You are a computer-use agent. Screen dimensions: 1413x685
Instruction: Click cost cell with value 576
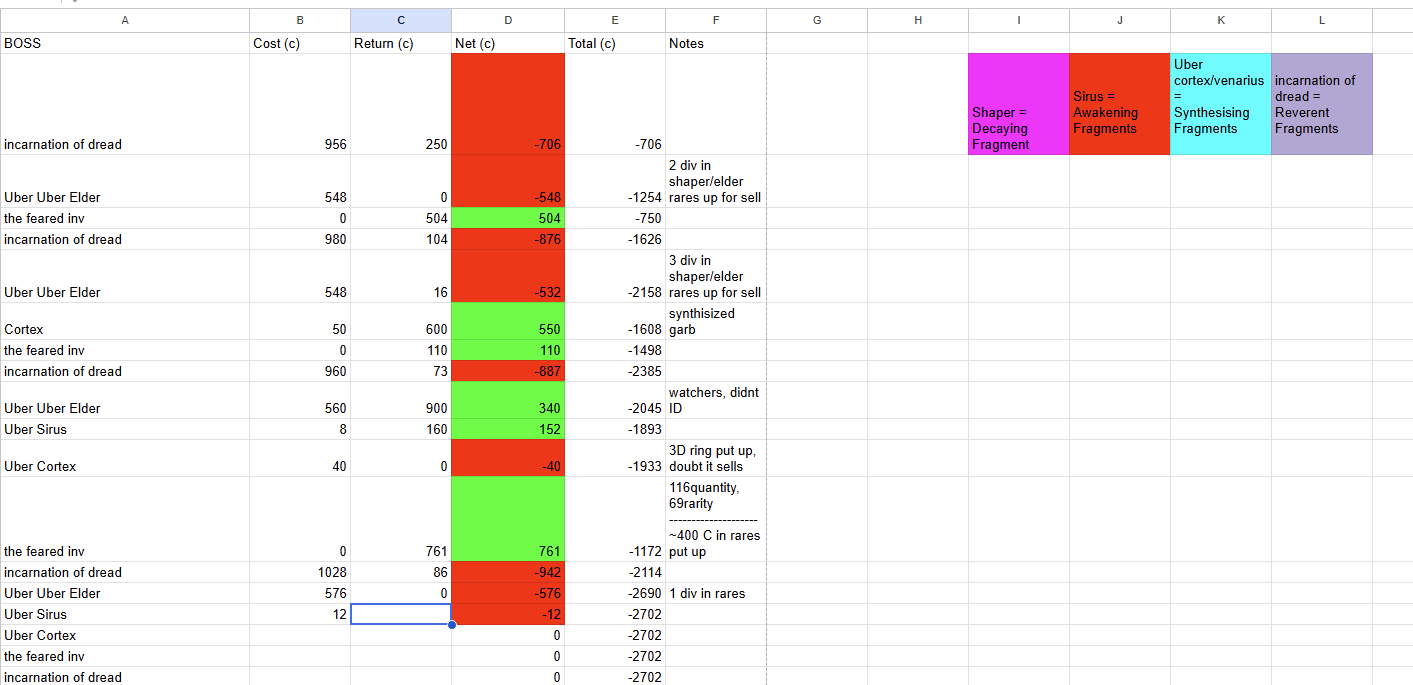pyautogui.click(x=300, y=593)
